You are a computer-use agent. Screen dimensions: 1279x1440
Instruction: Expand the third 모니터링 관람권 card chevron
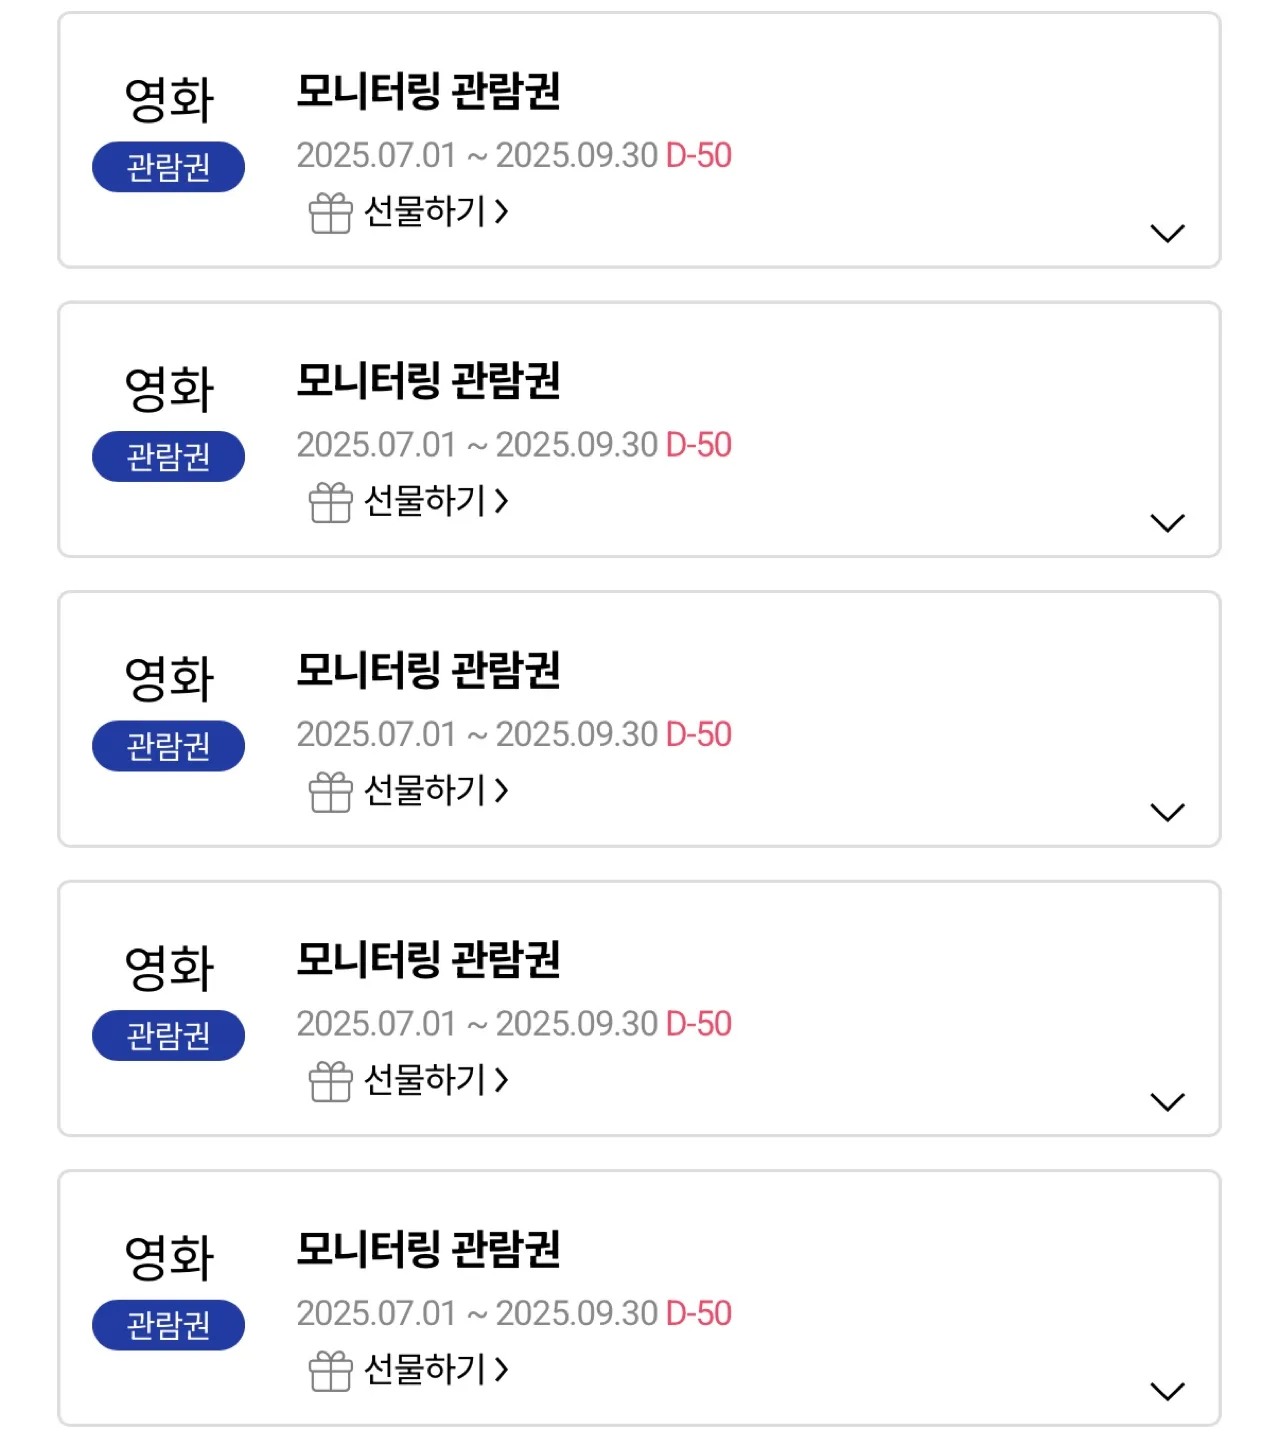1167,812
